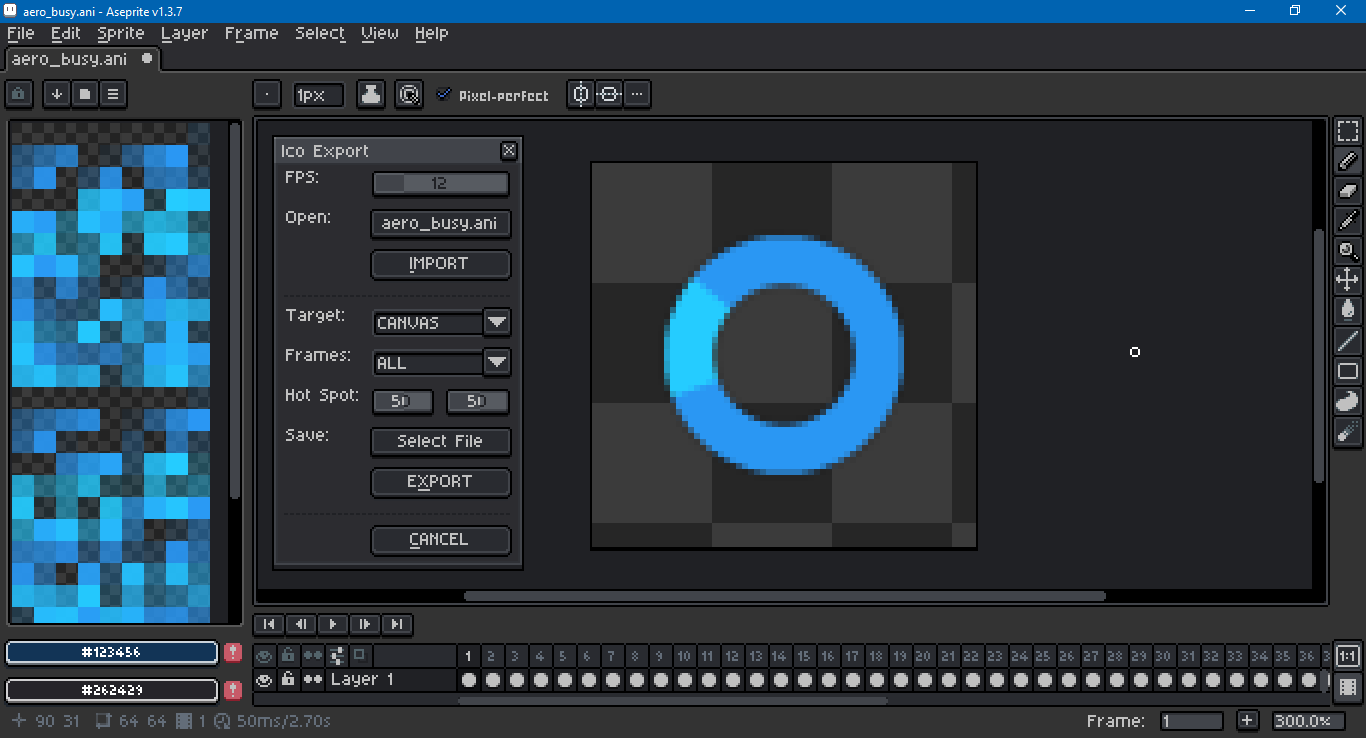Select the Contour tool
Image resolution: width=1366 pixels, height=738 pixels.
(1348, 401)
